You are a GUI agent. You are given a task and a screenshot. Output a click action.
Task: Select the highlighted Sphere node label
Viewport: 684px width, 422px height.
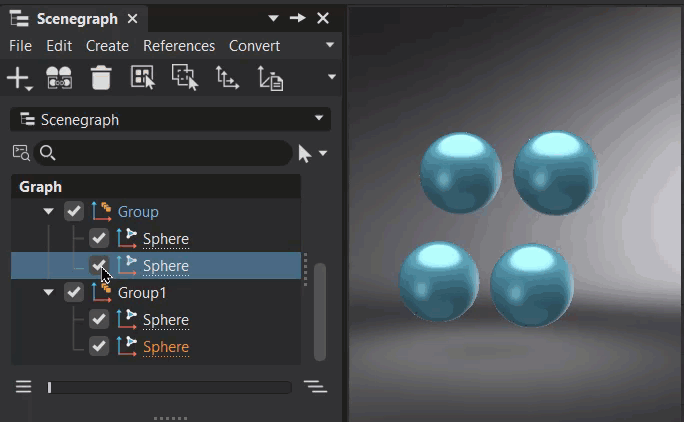click(x=166, y=266)
